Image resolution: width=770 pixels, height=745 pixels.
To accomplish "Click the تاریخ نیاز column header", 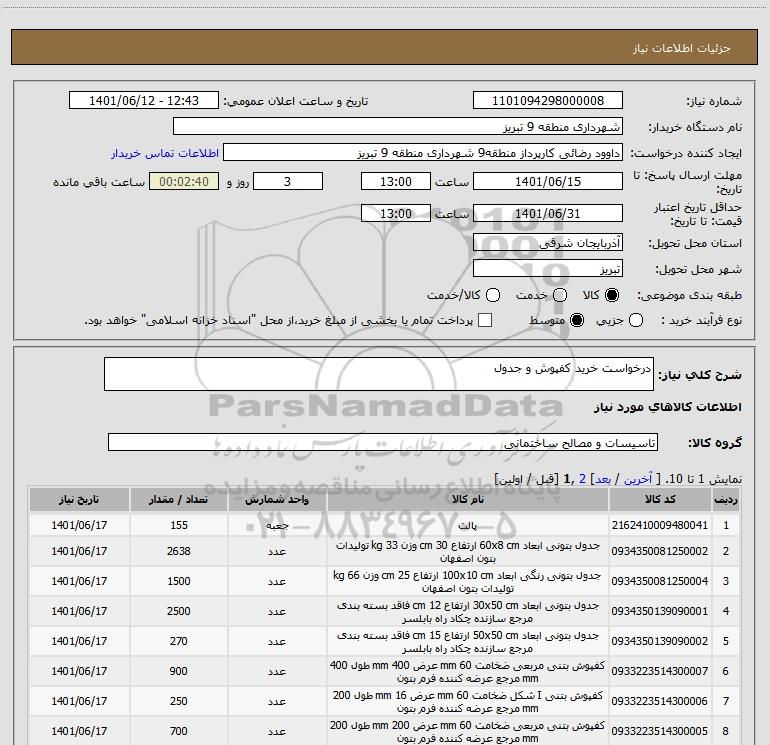I will click(x=79, y=499).
